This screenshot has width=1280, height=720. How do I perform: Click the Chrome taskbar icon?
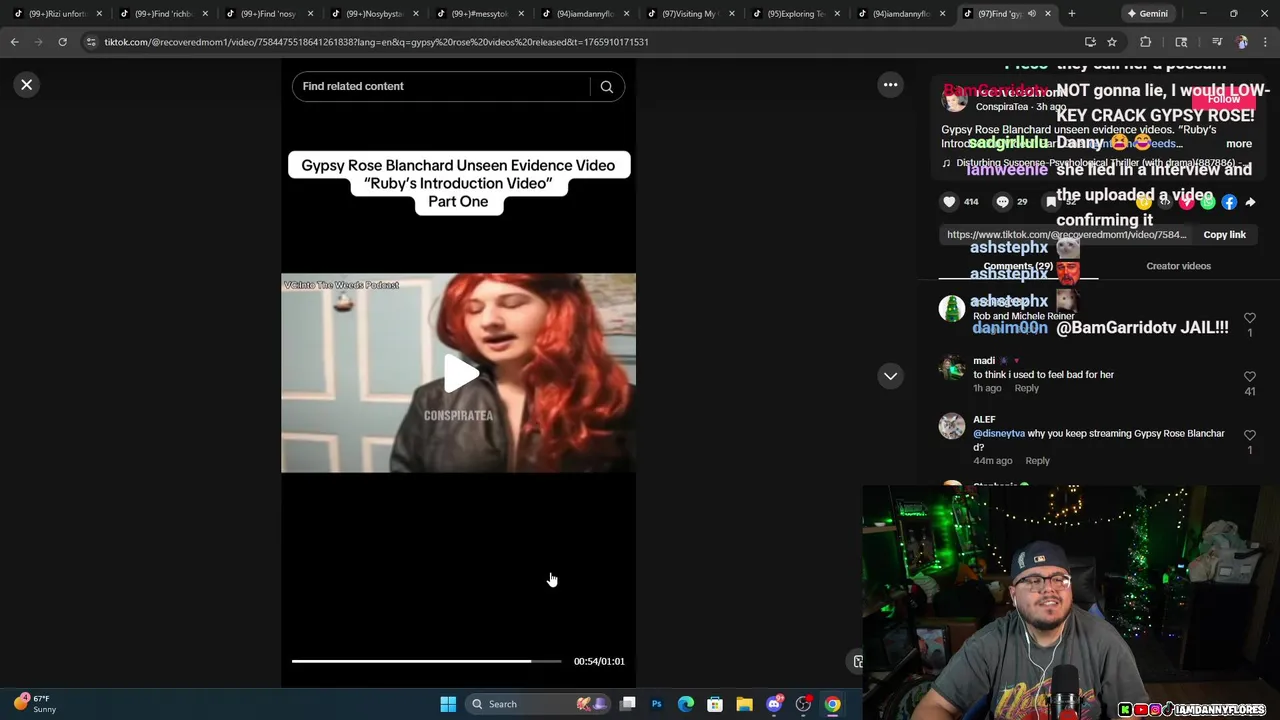tap(832, 704)
